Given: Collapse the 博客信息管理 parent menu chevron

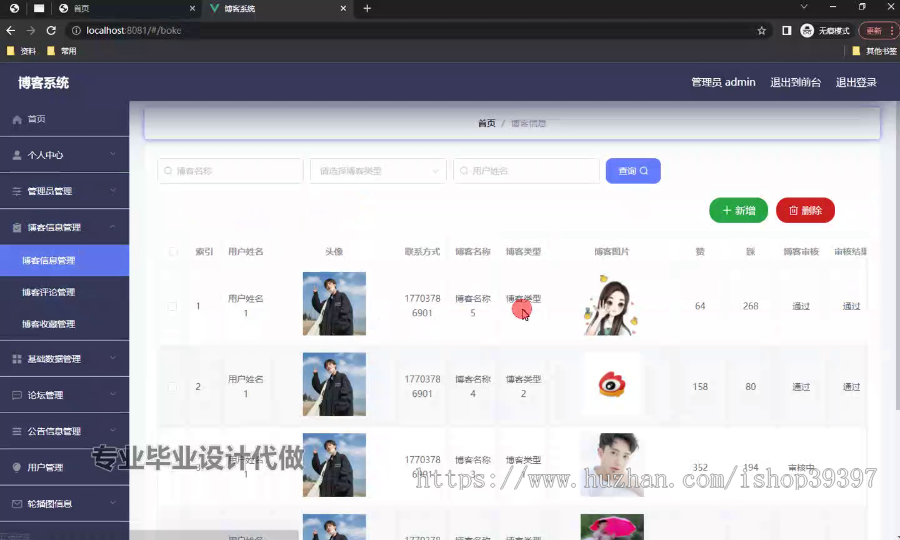Looking at the screenshot, I should click(112, 227).
